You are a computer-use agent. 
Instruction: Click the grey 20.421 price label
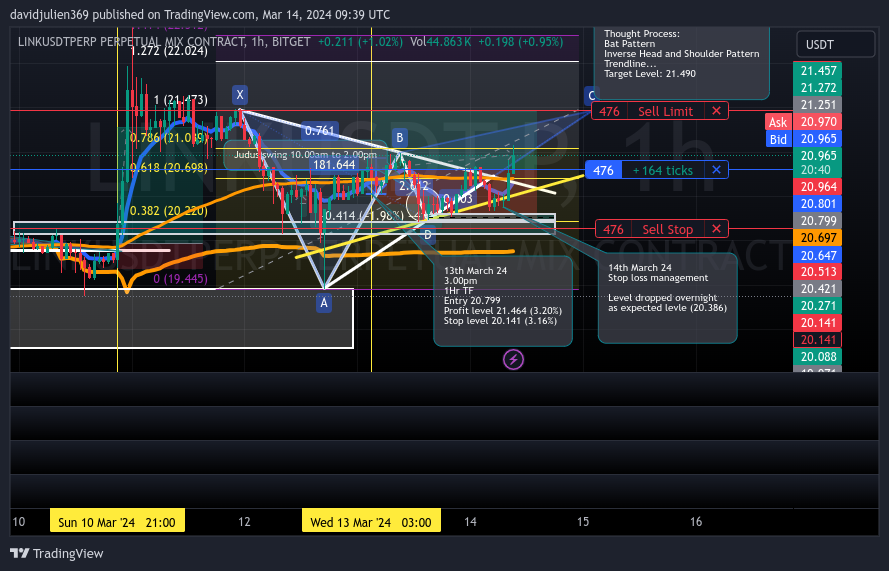pyautogui.click(x=818, y=289)
